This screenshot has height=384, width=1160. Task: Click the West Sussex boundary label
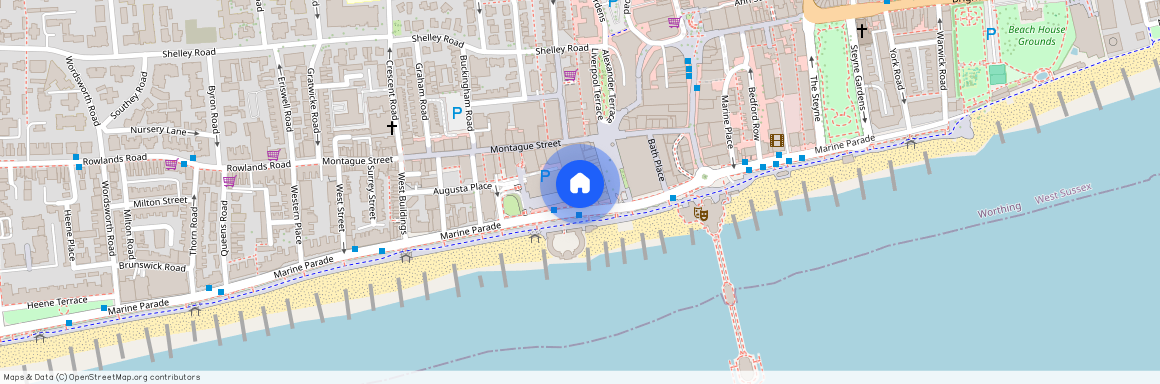tap(1063, 195)
